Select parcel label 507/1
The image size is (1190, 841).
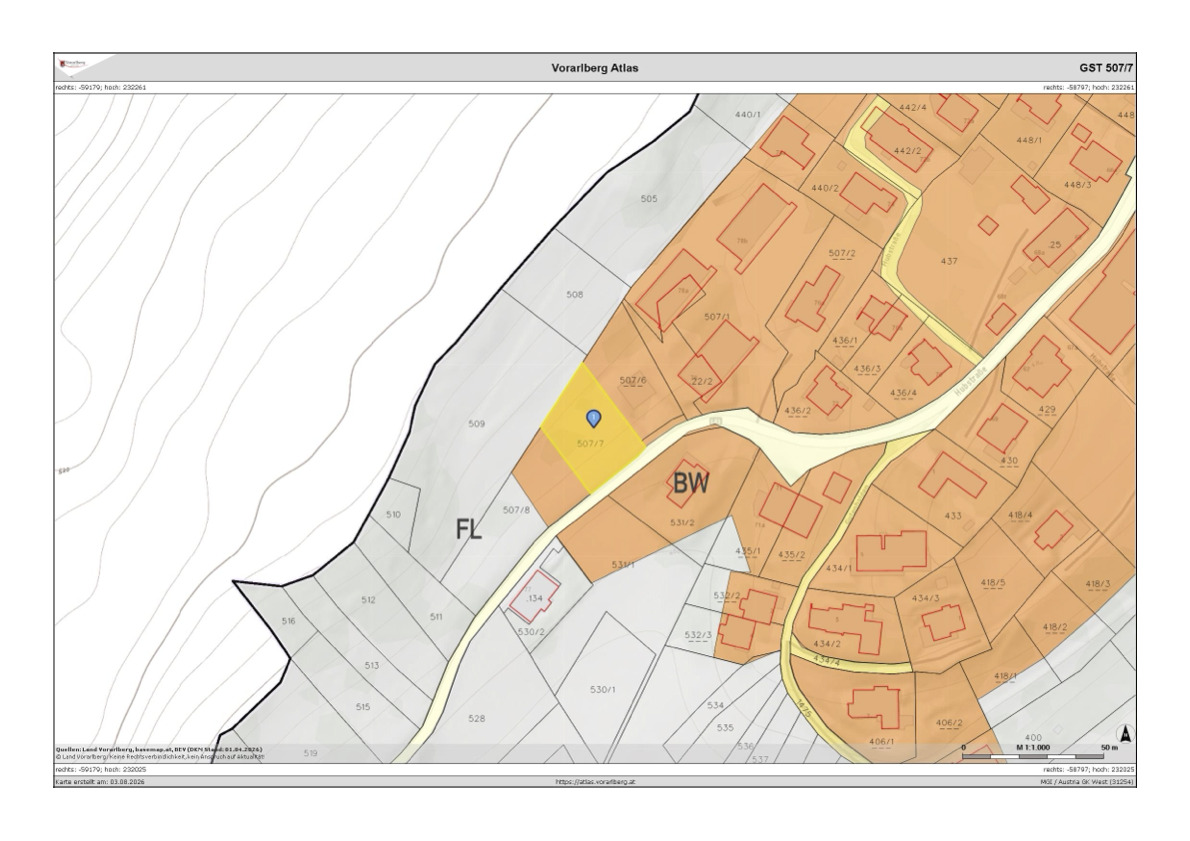click(717, 317)
